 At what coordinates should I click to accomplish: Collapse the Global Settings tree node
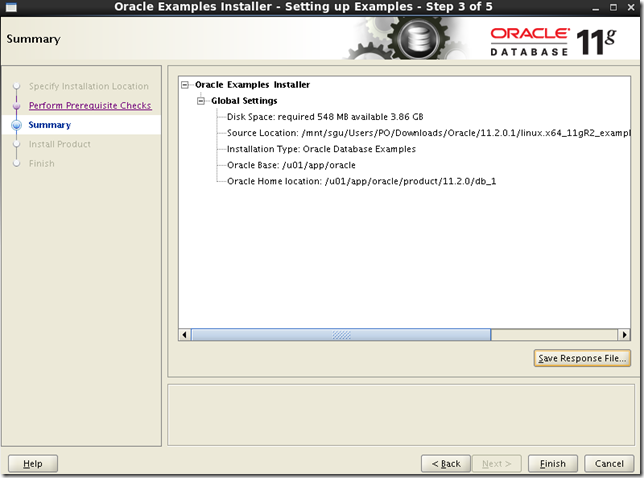click(201, 101)
